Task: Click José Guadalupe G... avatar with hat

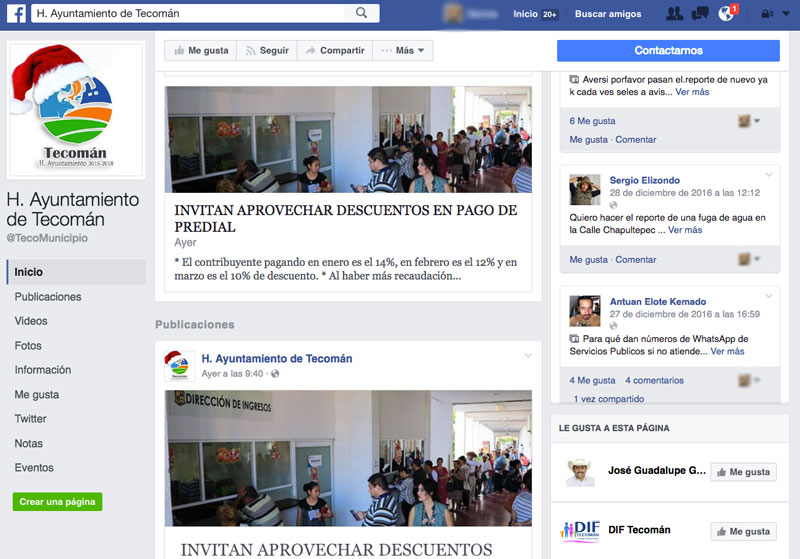Action: point(581,472)
